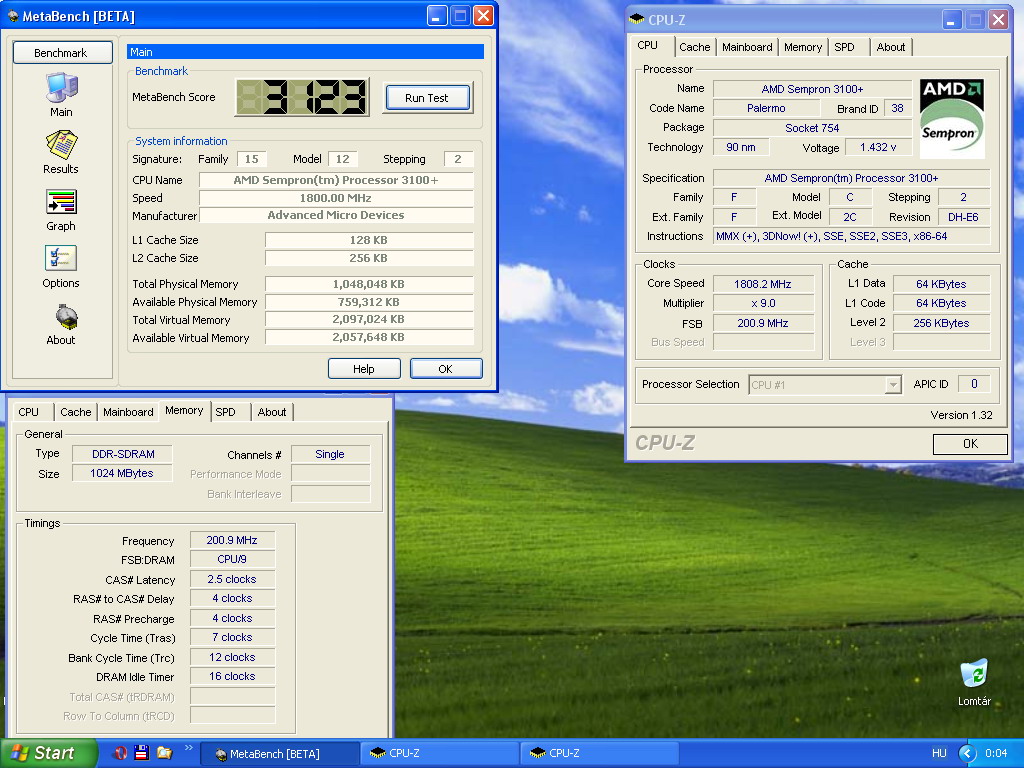Screen dimensions: 1024x768
Task: Click the Level 2 256 KBytes value
Action: pos(941,323)
